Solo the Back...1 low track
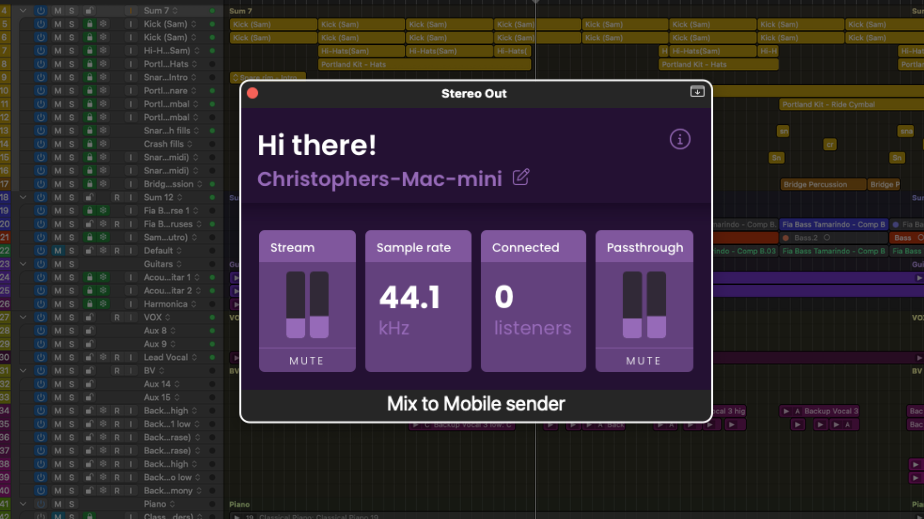This screenshot has height=519, width=924. (x=71, y=424)
